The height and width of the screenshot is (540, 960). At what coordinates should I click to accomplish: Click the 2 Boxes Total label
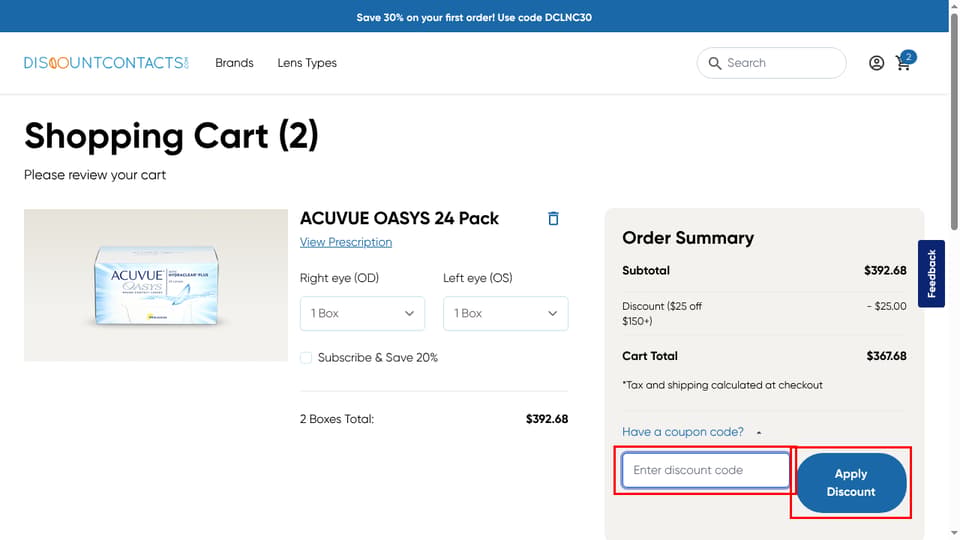337,419
